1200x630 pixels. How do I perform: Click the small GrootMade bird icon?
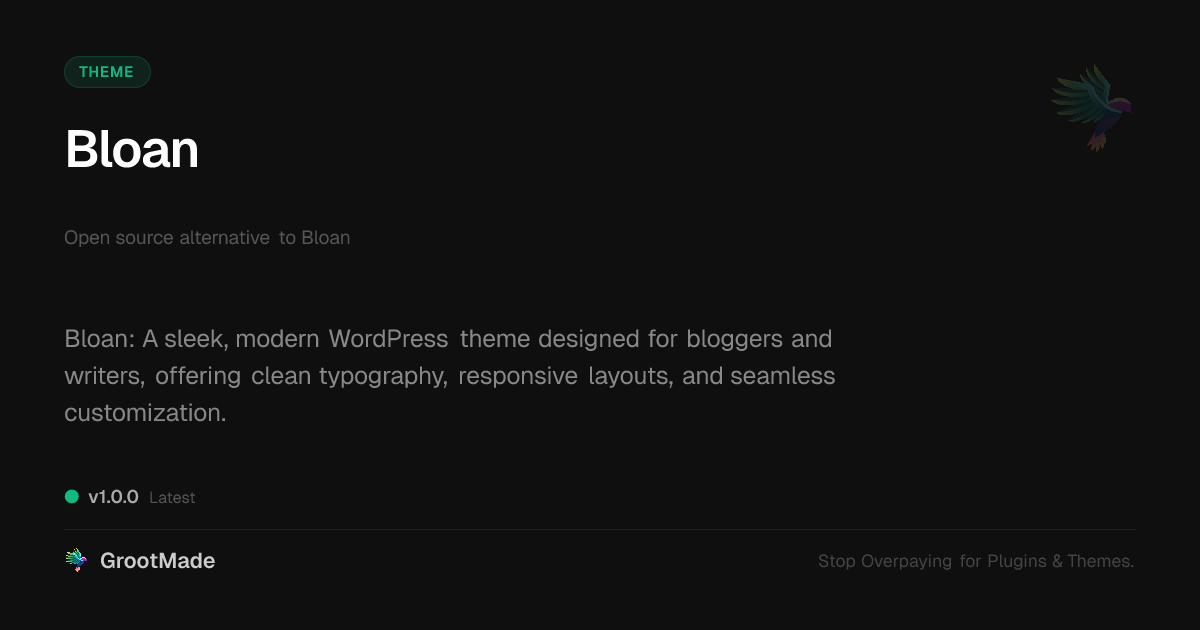coord(76,561)
